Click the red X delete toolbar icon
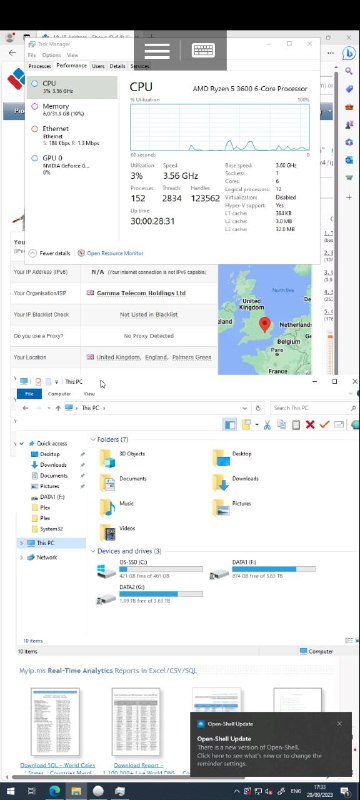This screenshot has width=360, height=800. [310, 424]
